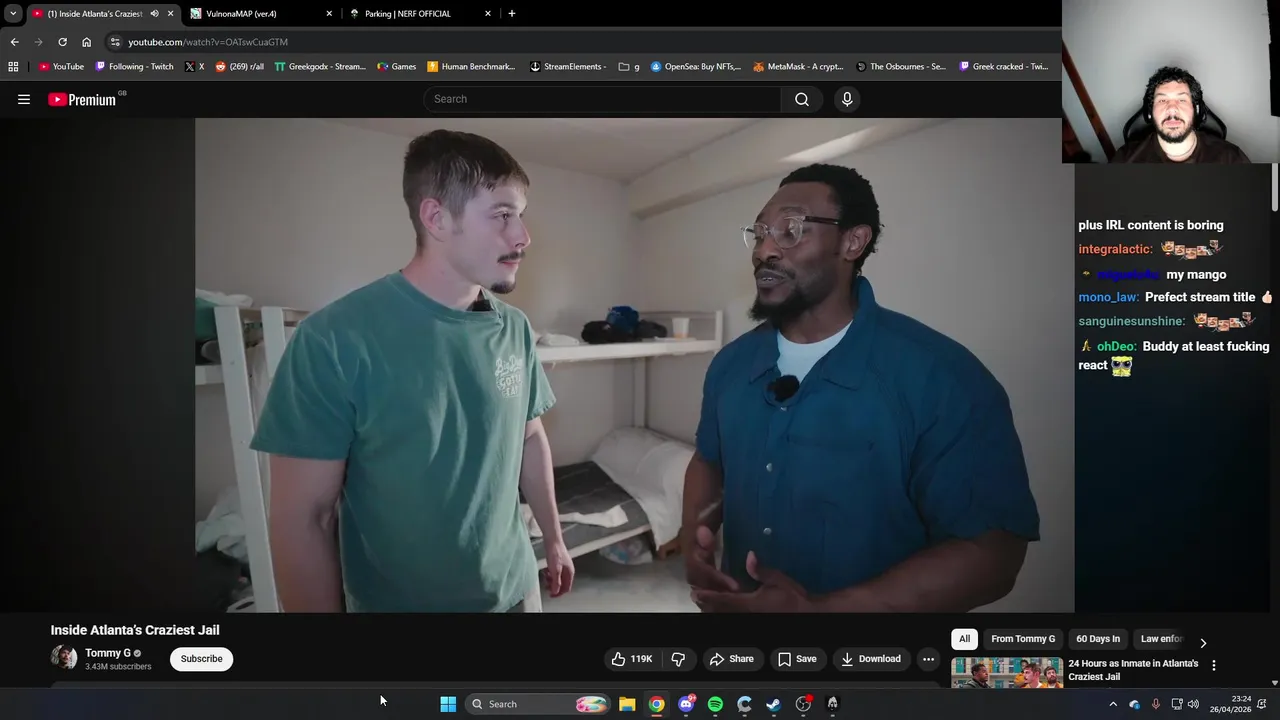
Task: Click the microphone tray icon
Action: [x=1156, y=704]
